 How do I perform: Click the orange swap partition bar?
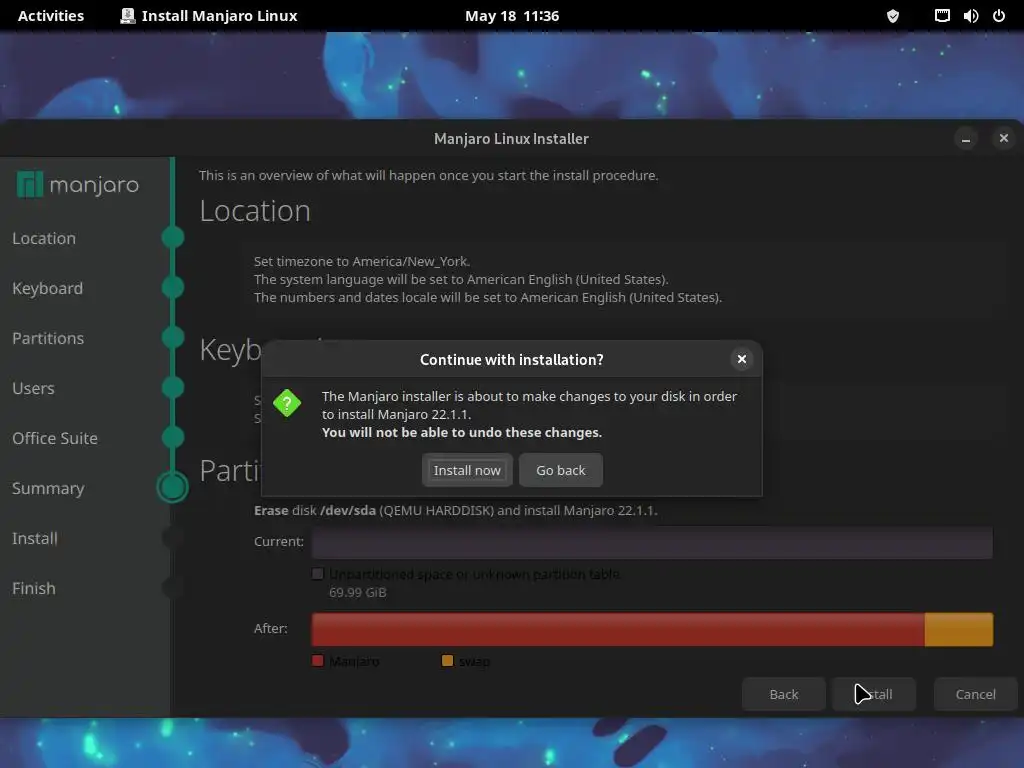click(959, 630)
